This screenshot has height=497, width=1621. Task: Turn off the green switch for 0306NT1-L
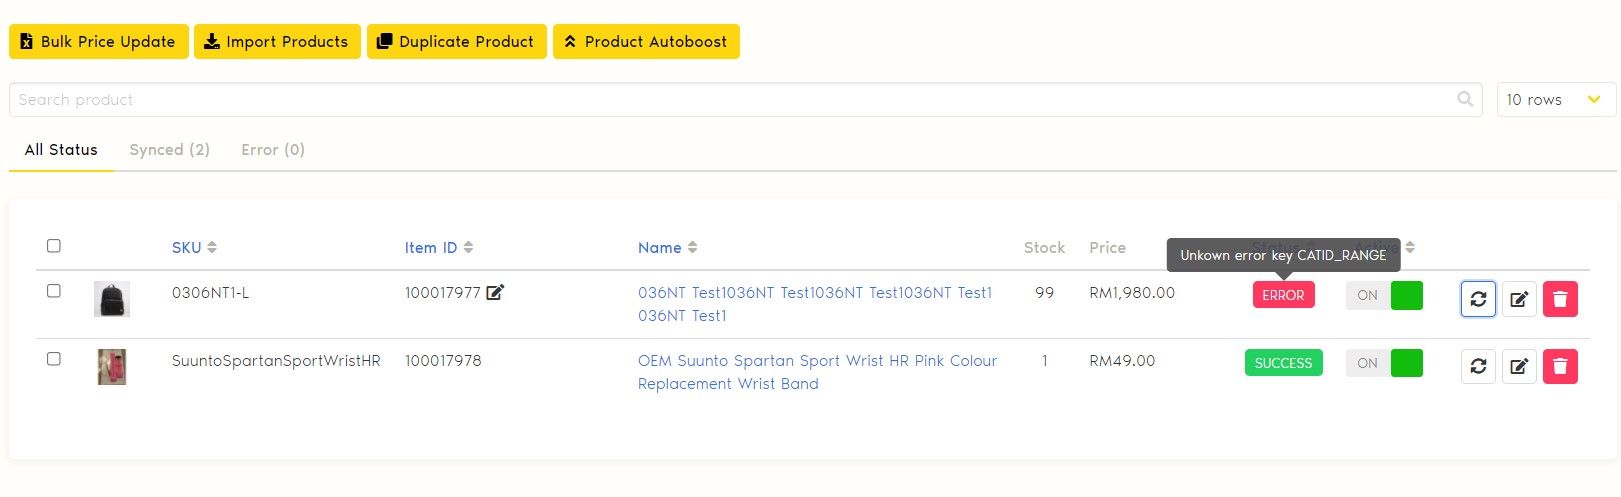pyautogui.click(x=1385, y=296)
